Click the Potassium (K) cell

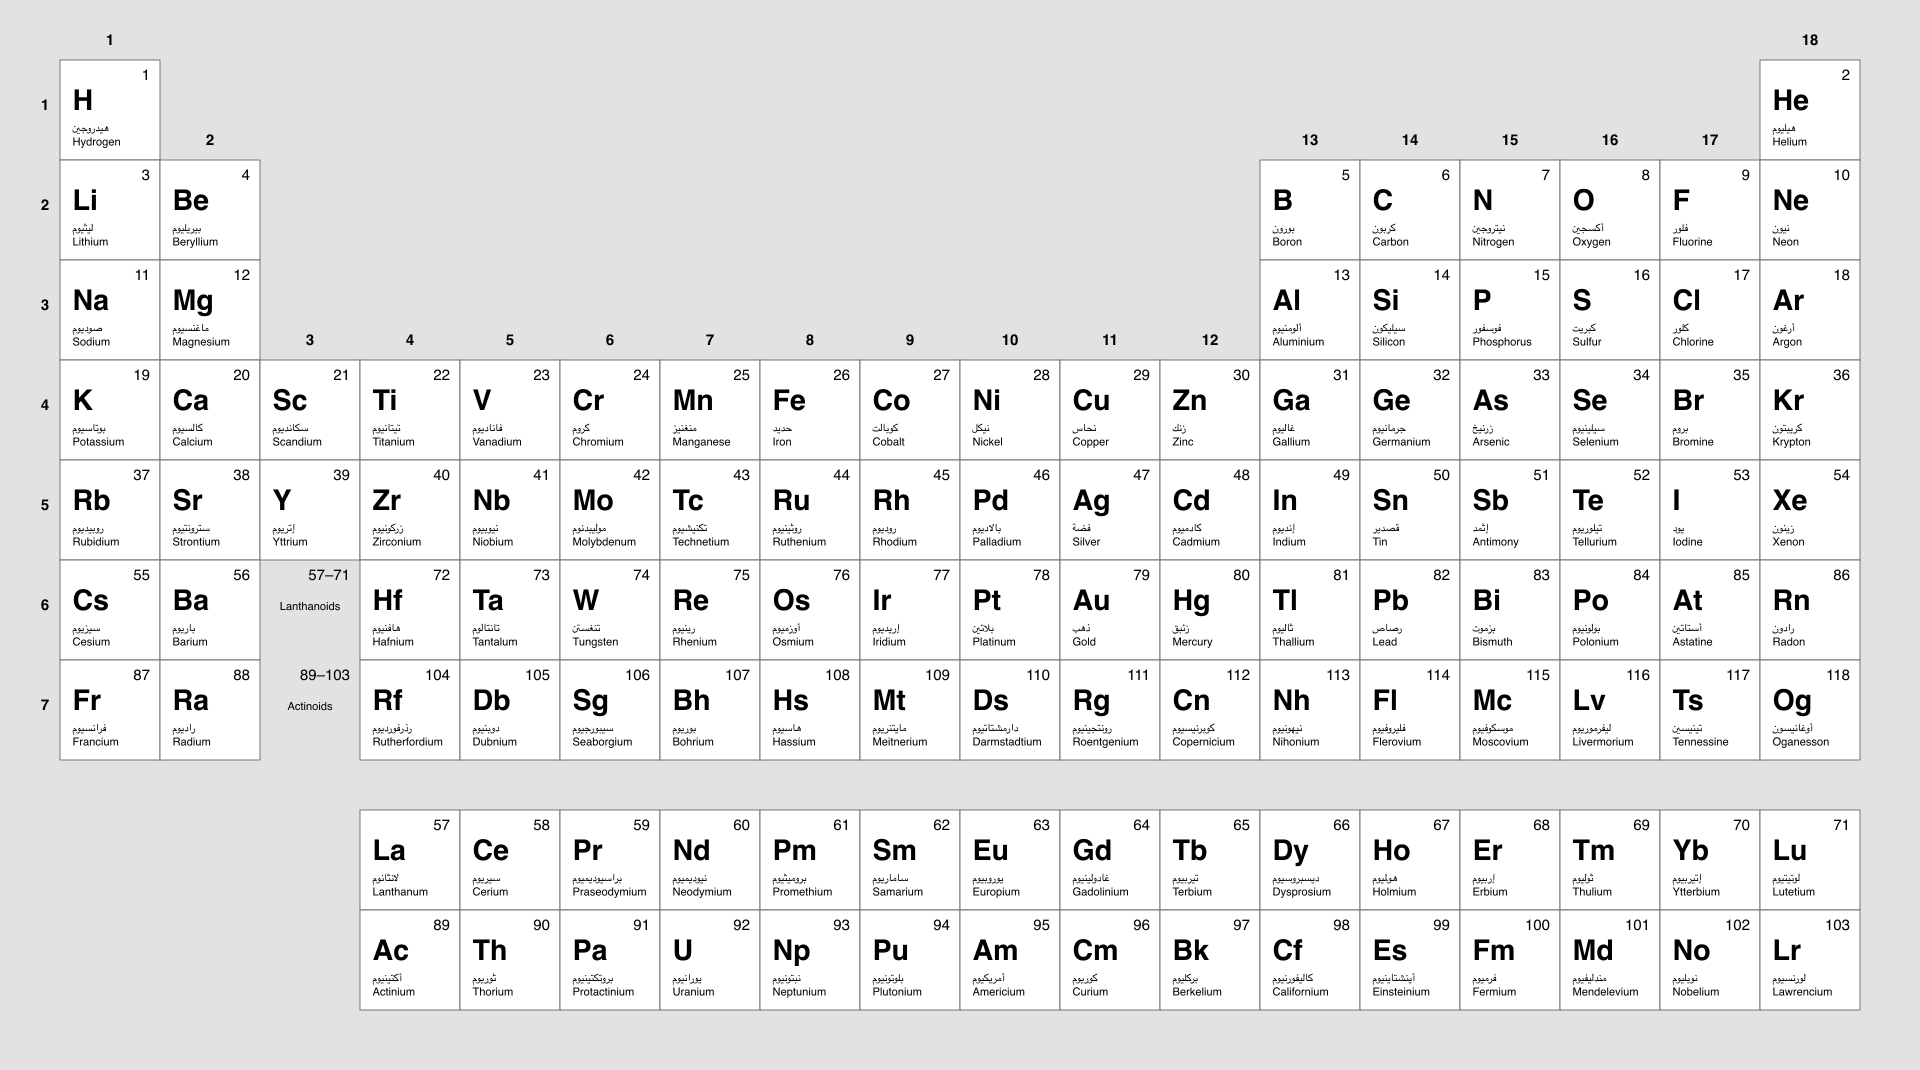click(x=110, y=410)
